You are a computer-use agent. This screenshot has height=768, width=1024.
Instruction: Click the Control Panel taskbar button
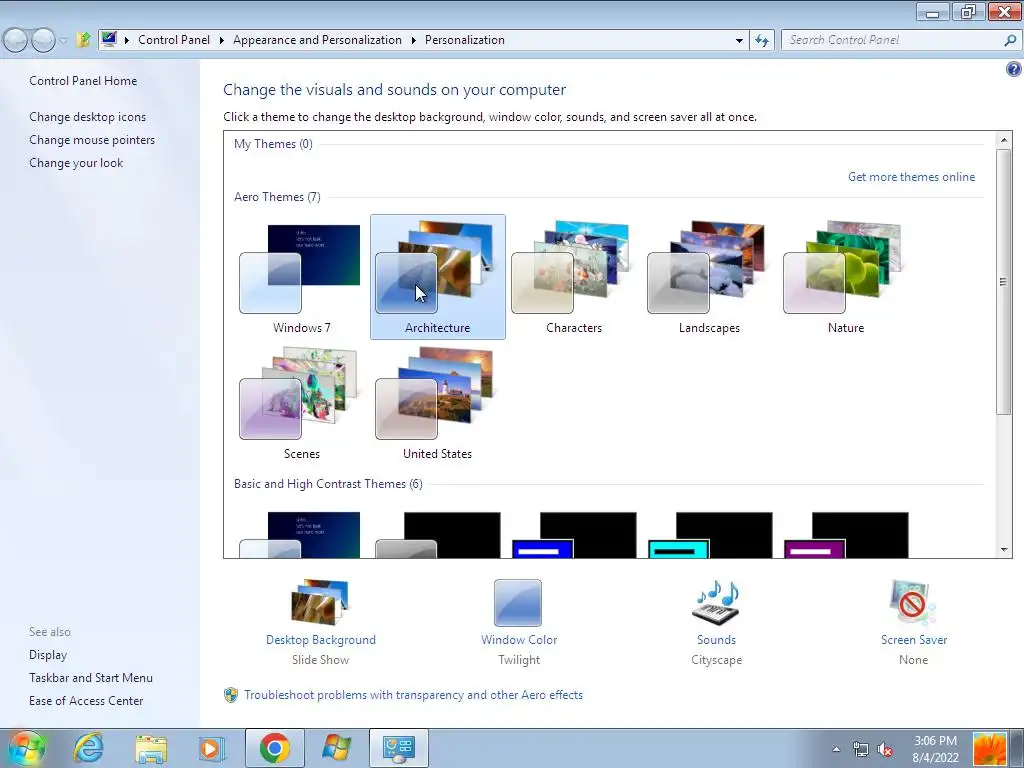click(399, 748)
